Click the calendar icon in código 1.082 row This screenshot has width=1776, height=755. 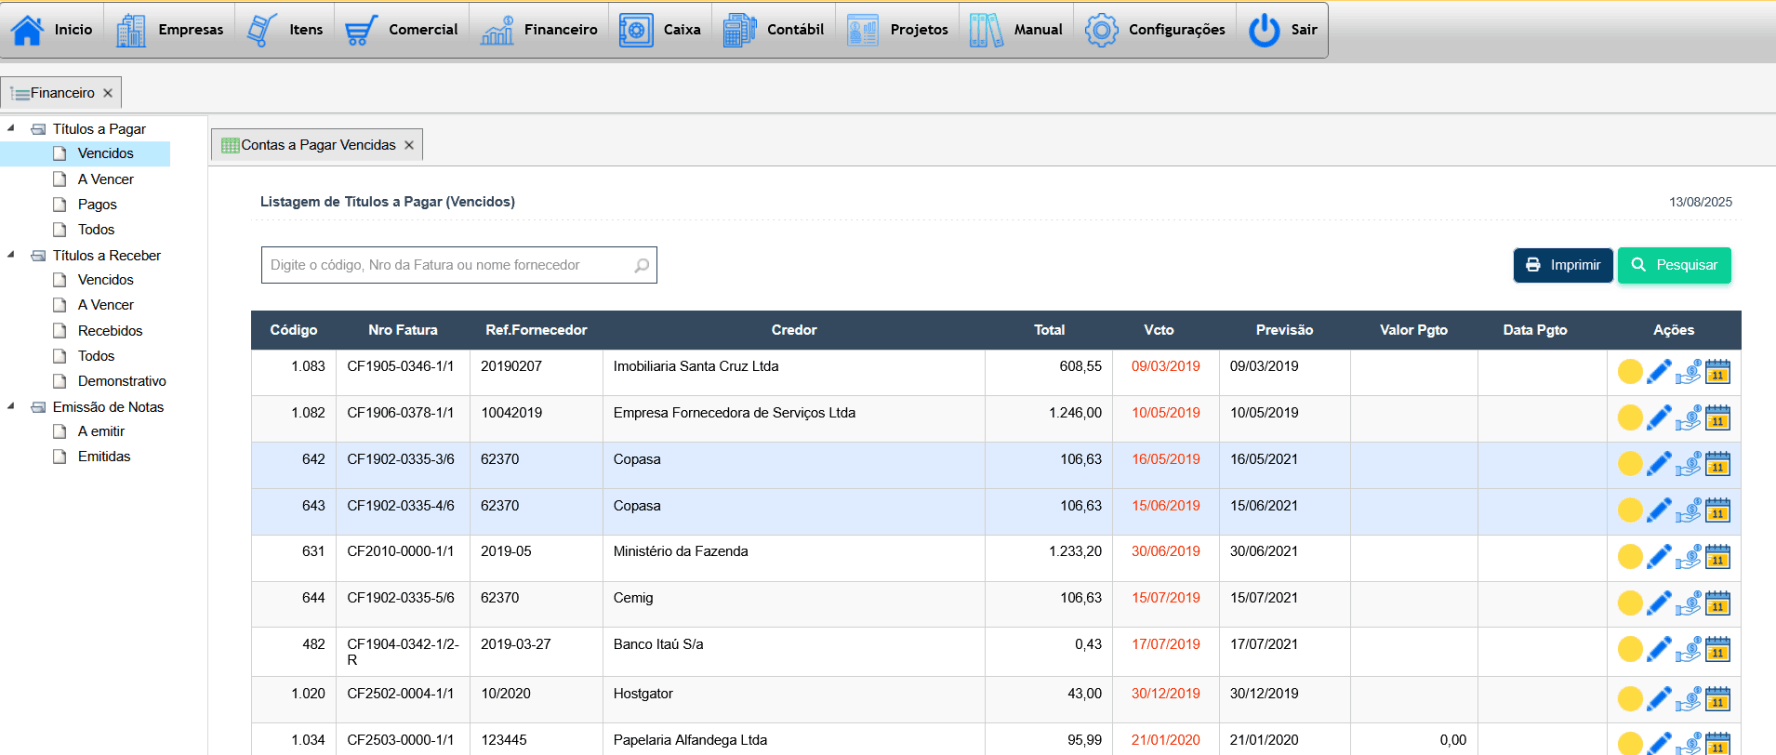(x=1718, y=418)
